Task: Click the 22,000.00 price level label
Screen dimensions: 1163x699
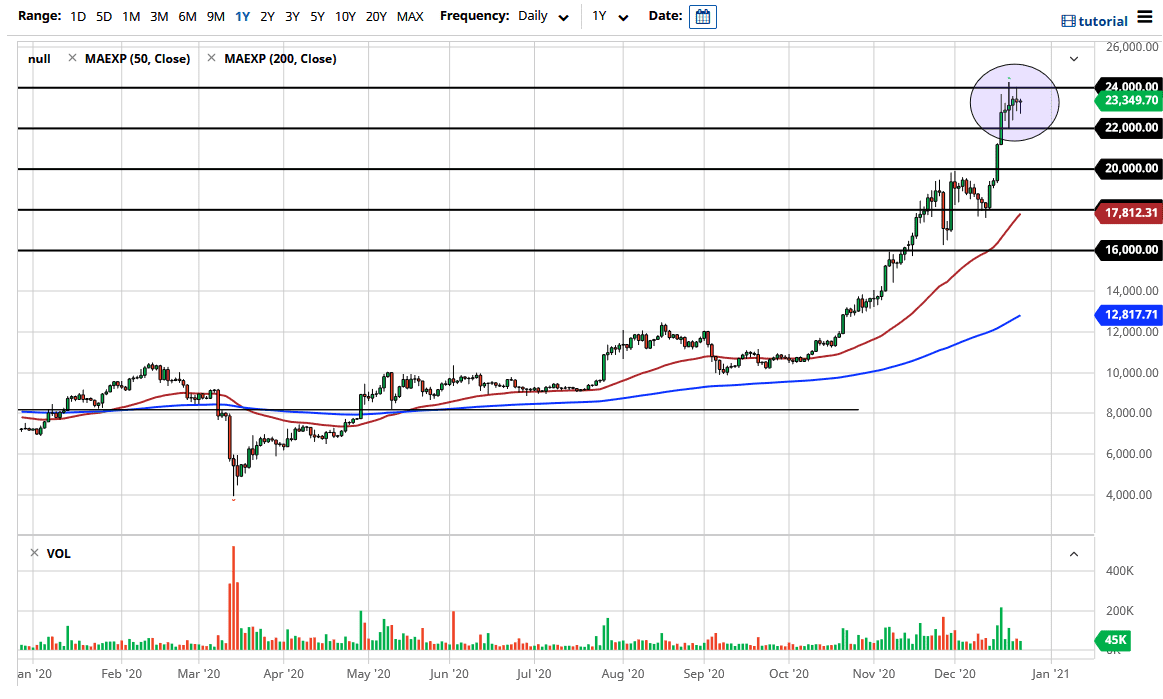Action: (1128, 128)
